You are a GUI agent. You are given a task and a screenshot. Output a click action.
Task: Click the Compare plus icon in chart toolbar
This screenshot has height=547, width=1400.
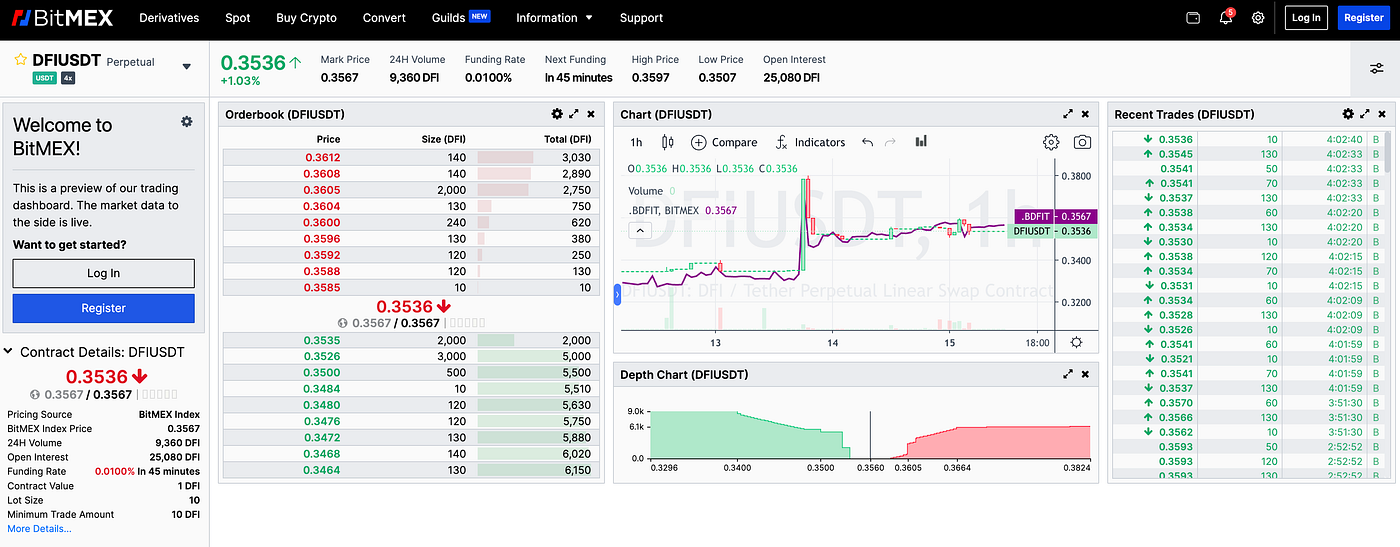pyautogui.click(x=698, y=142)
